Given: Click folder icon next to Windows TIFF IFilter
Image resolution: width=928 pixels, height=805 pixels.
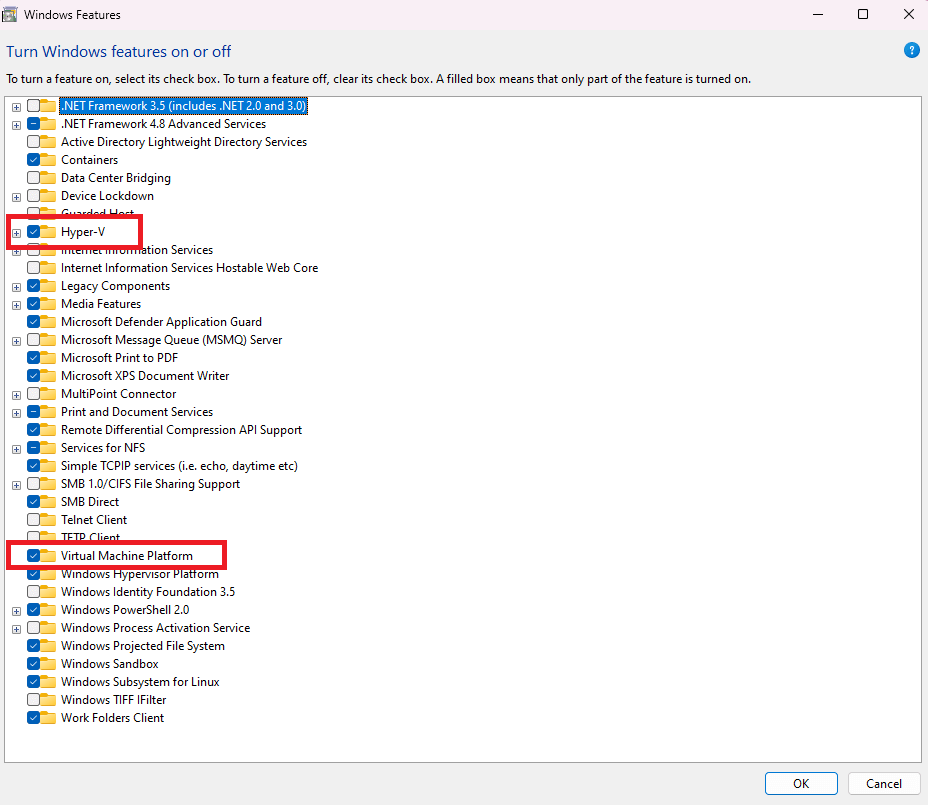Looking at the screenshot, I should (49, 700).
